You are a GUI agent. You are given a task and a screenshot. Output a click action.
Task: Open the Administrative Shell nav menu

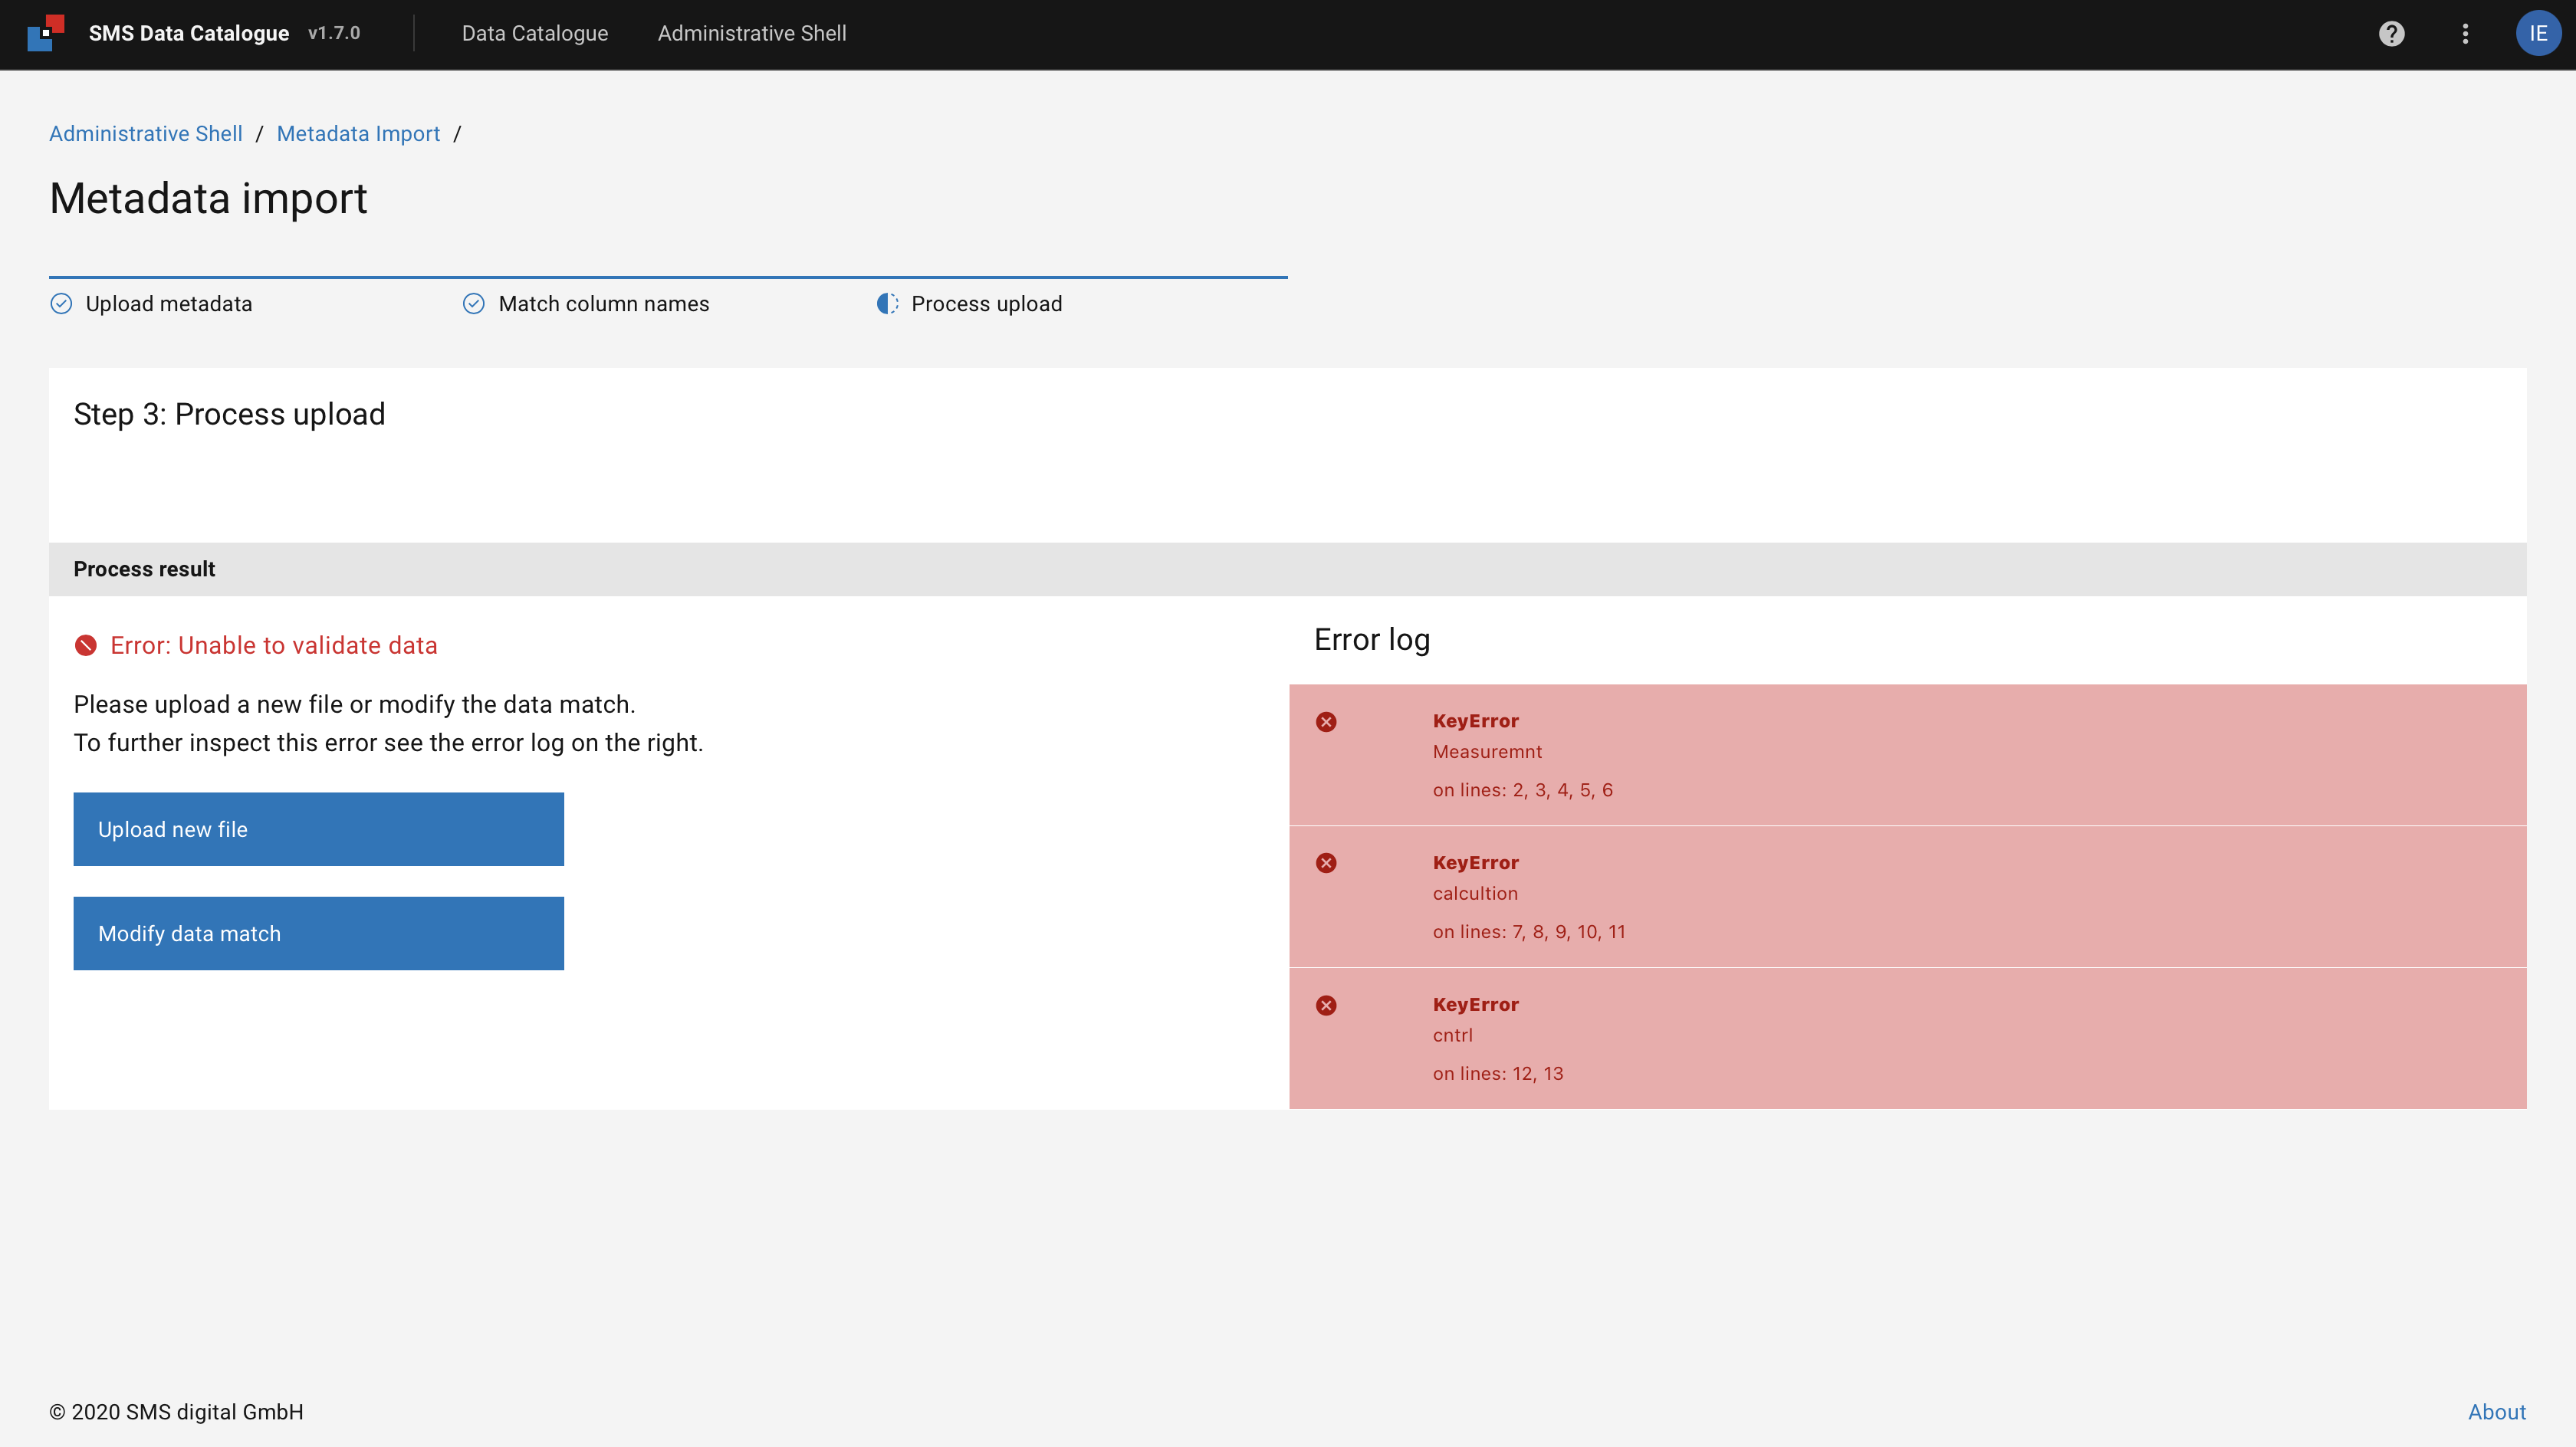tap(751, 34)
